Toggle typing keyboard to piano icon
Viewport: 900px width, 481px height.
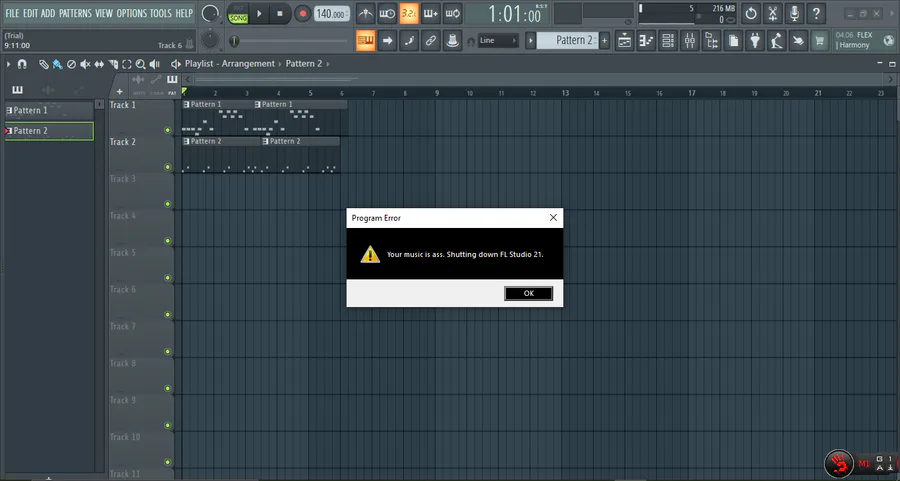click(x=365, y=40)
